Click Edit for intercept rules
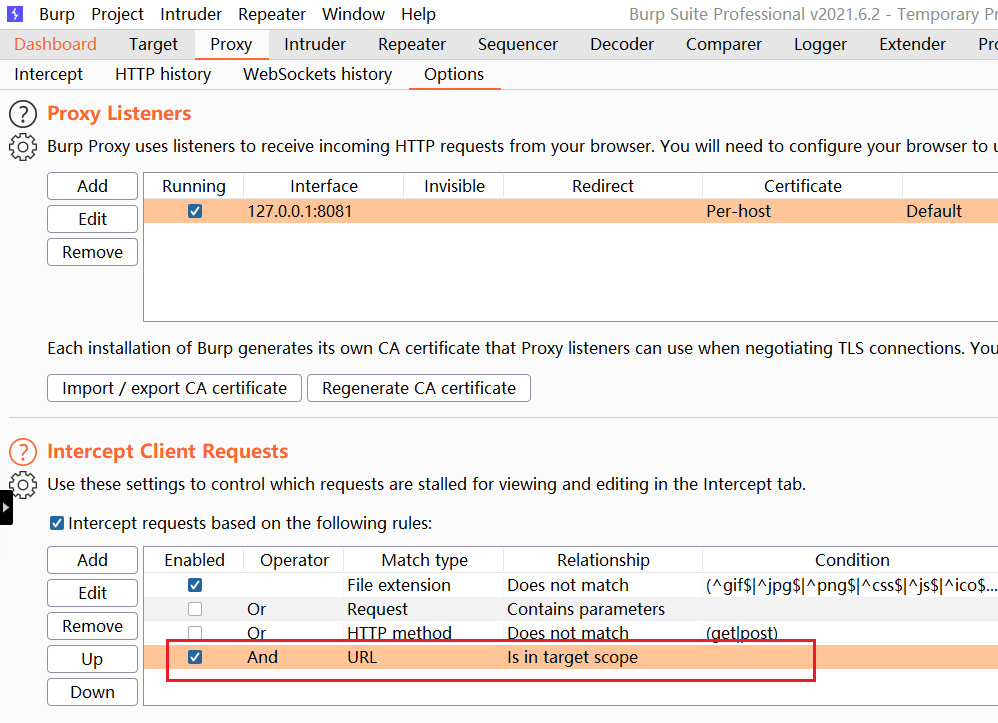 point(92,593)
